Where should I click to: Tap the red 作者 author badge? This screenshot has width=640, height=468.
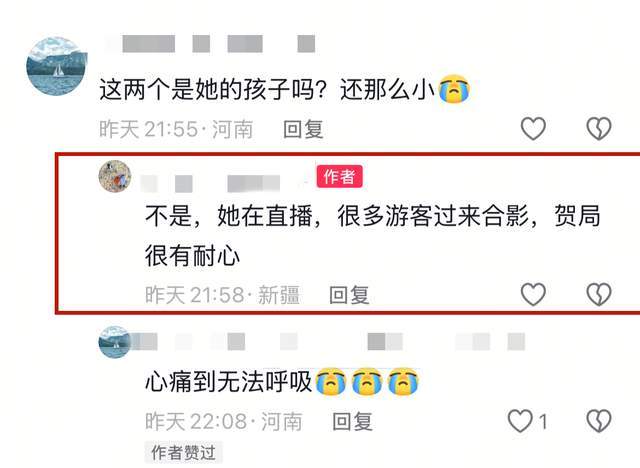click(x=339, y=177)
